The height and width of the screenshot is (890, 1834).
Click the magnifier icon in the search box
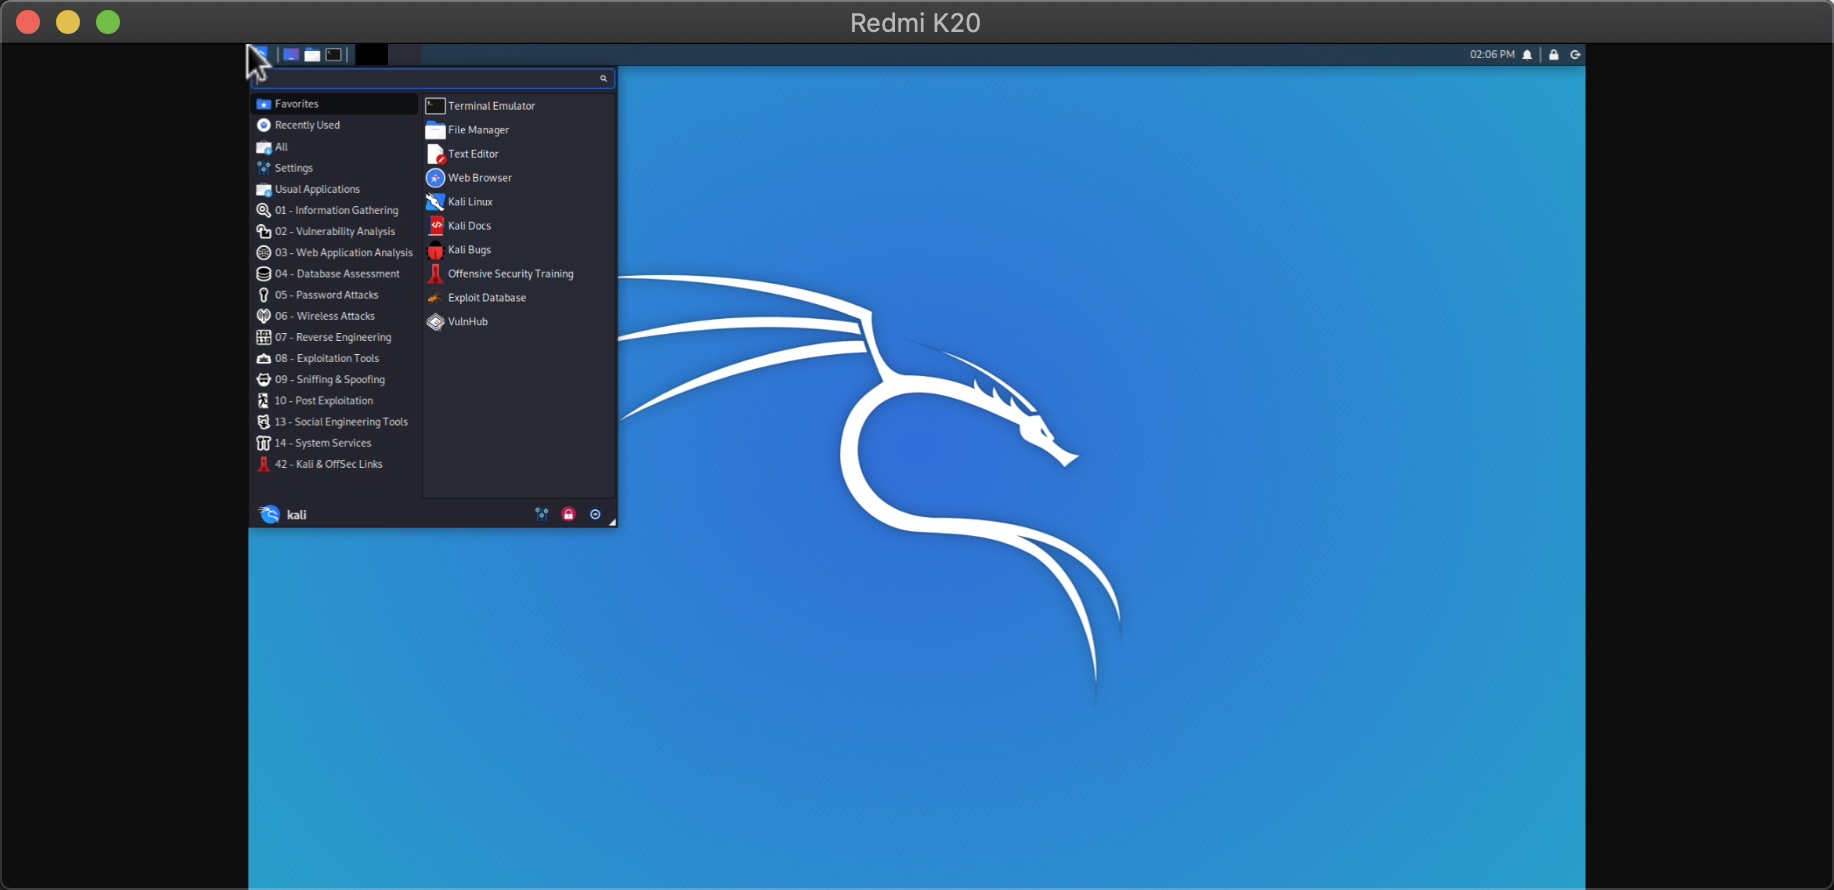(603, 78)
